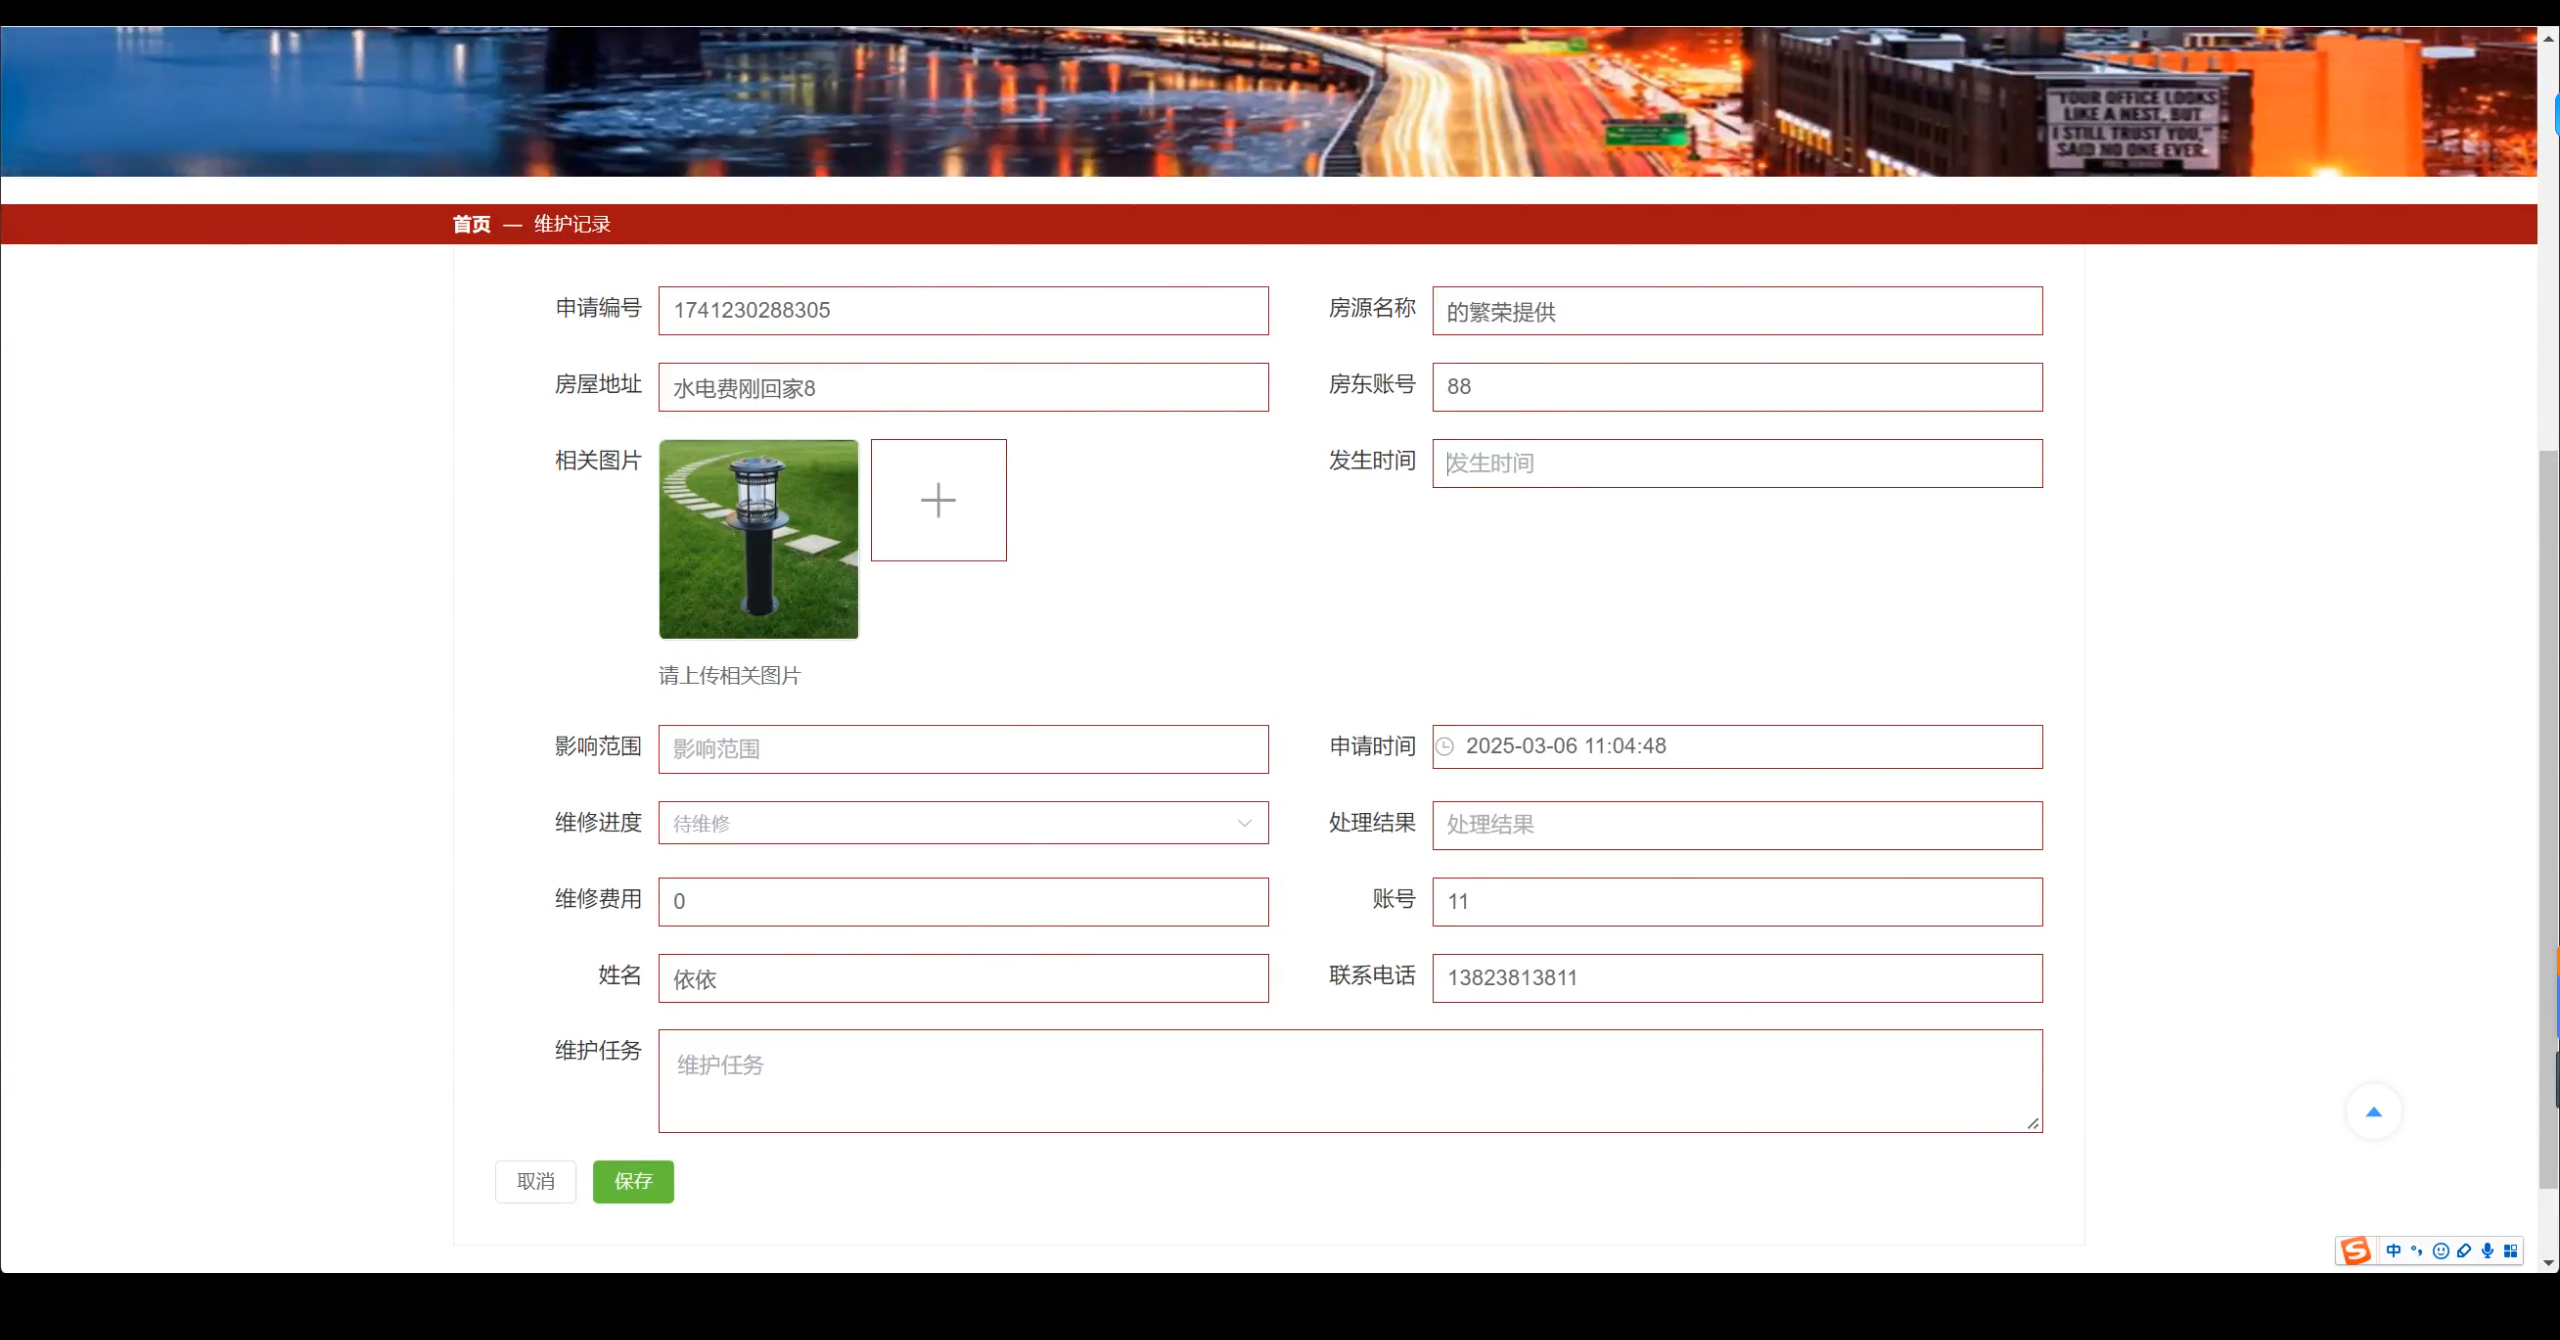This screenshot has width=2560, height=1340.
Task: Click the Sogou punctuation toggle icon
Action: pos(2416,1252)
